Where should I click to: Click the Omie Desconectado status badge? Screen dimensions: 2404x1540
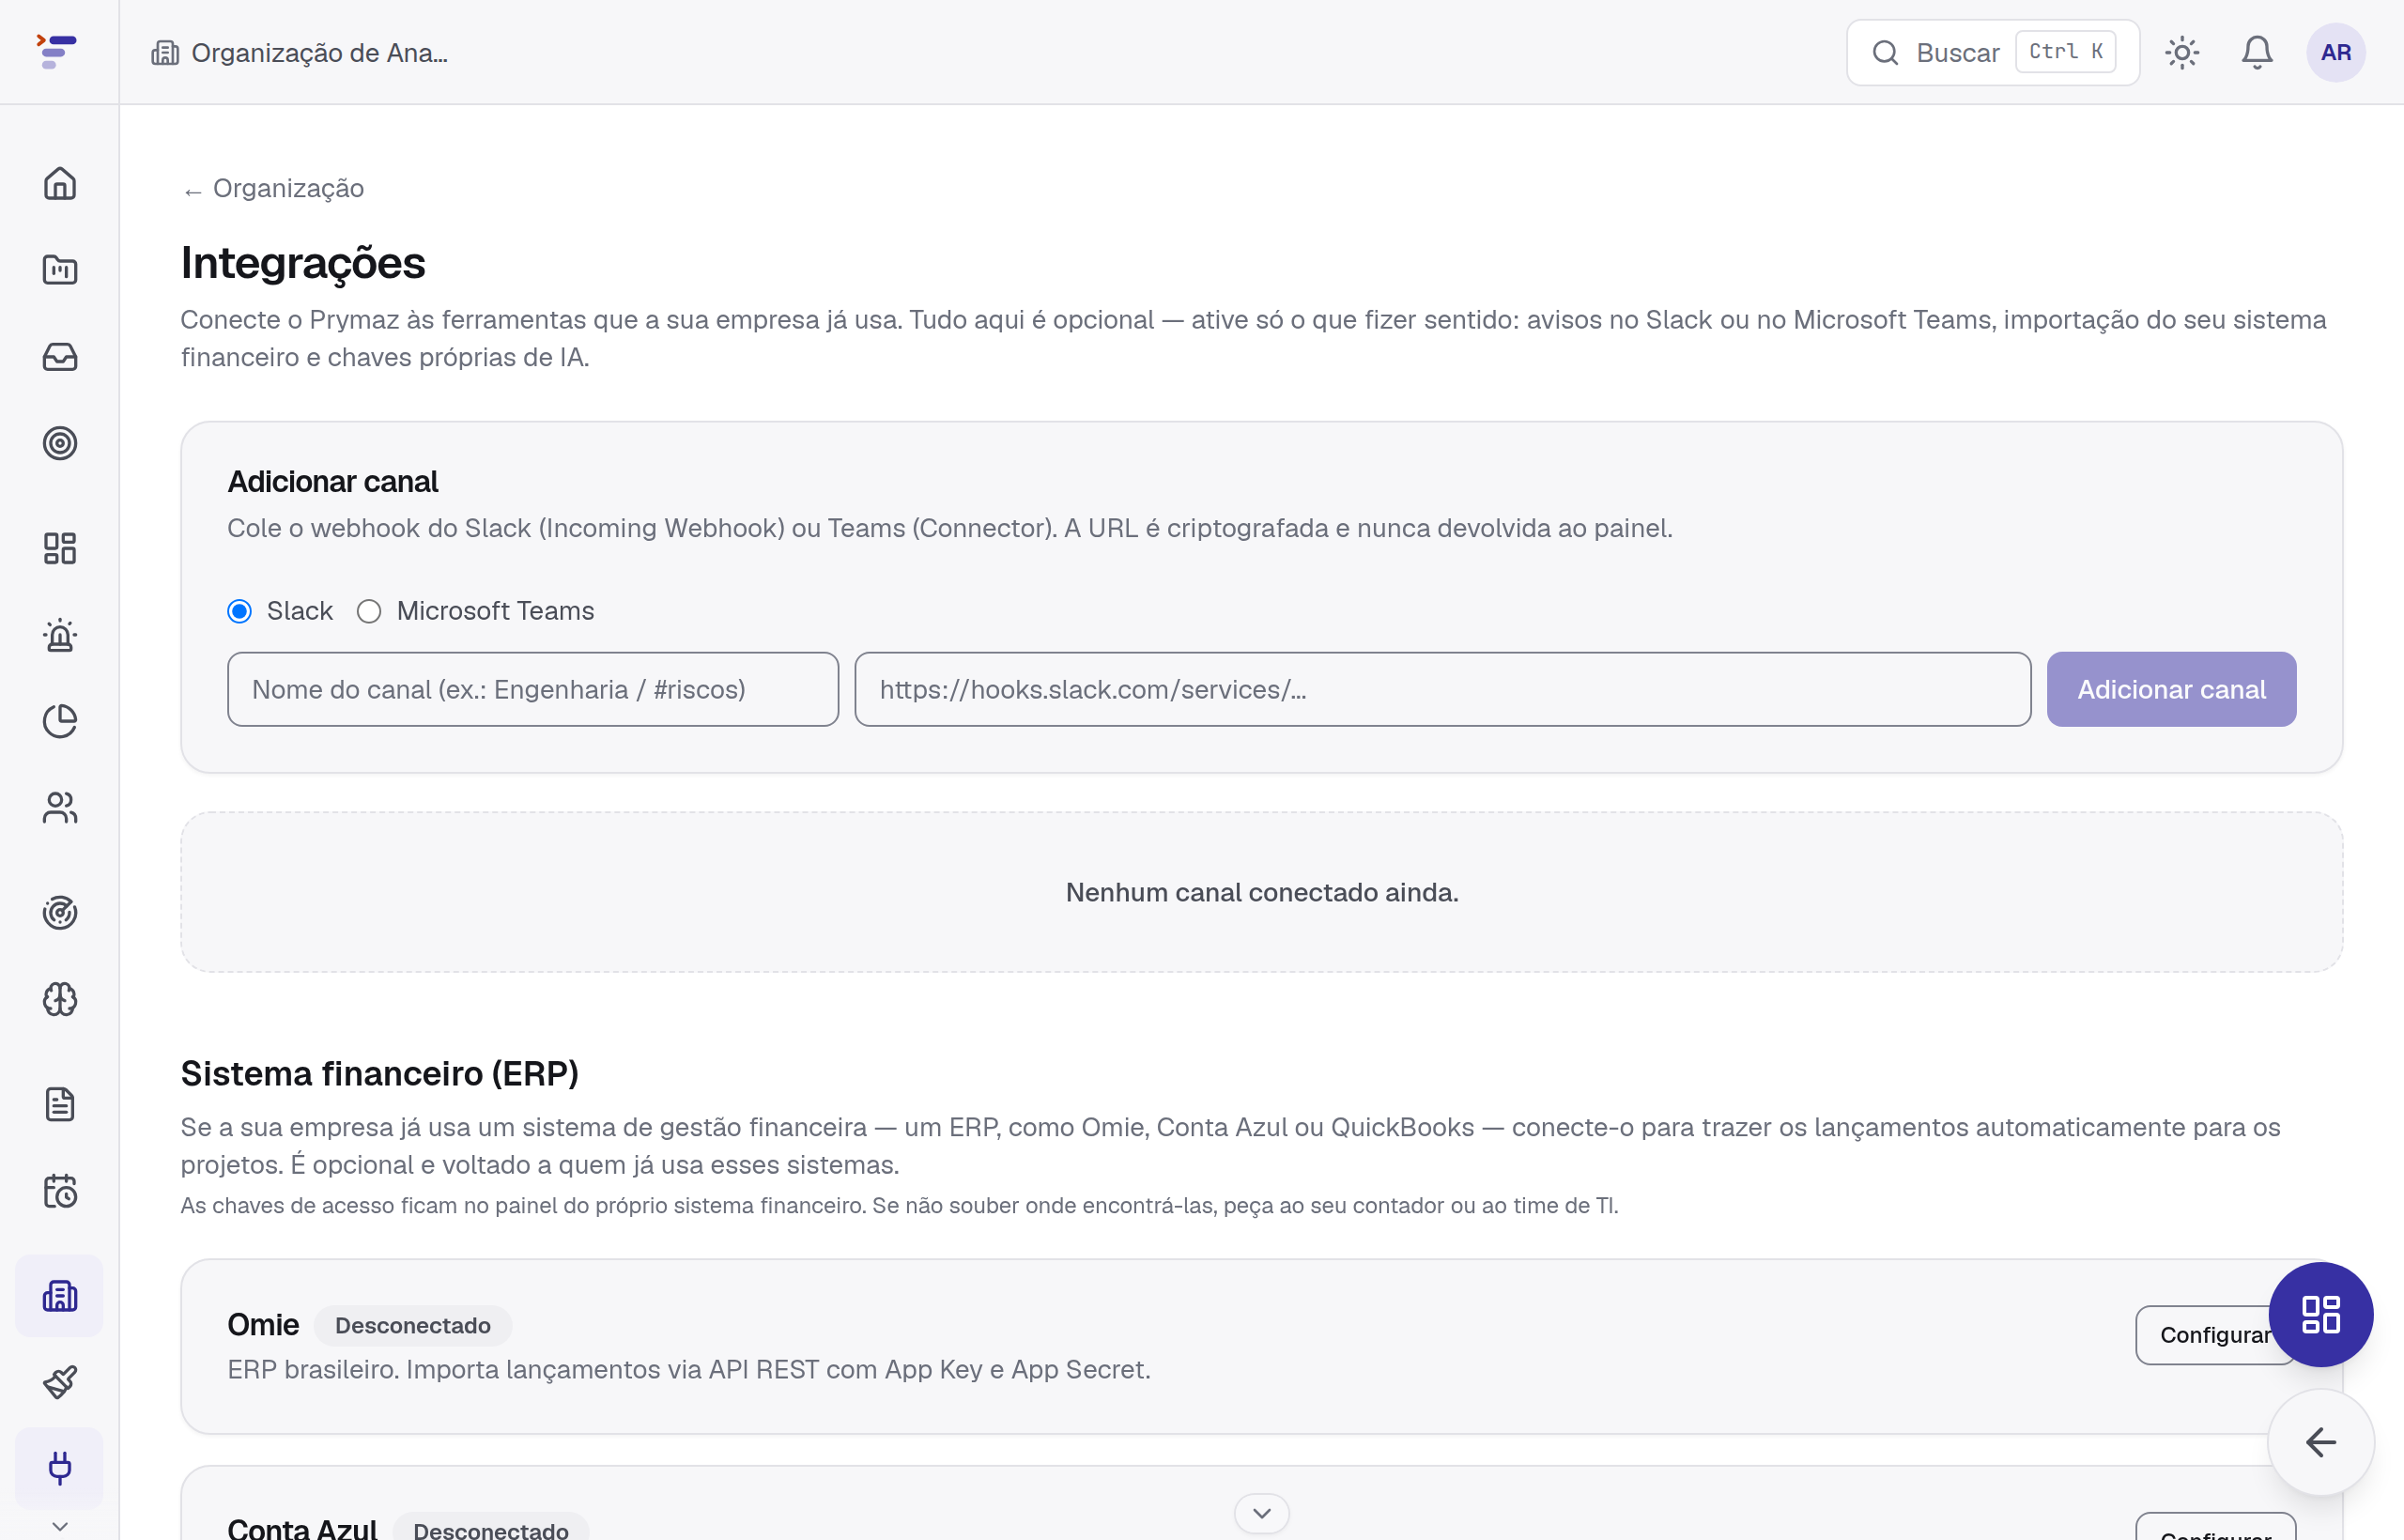pyautogui.click(x=413, y=1325)
